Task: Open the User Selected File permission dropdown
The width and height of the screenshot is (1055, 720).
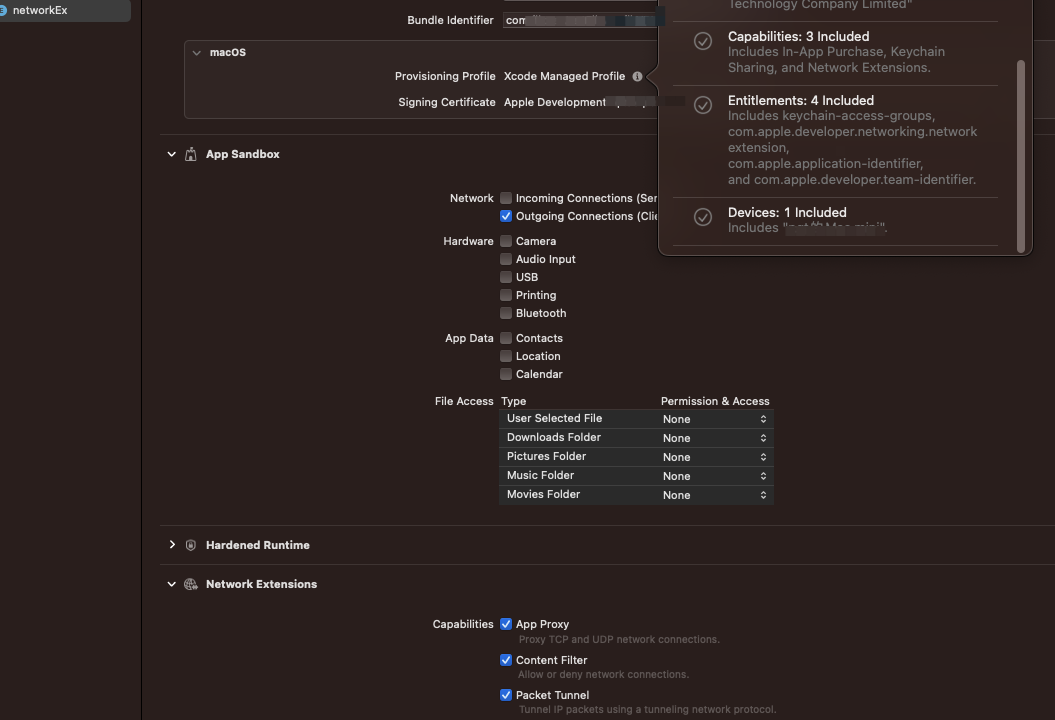Action: [x=715, y=419]
